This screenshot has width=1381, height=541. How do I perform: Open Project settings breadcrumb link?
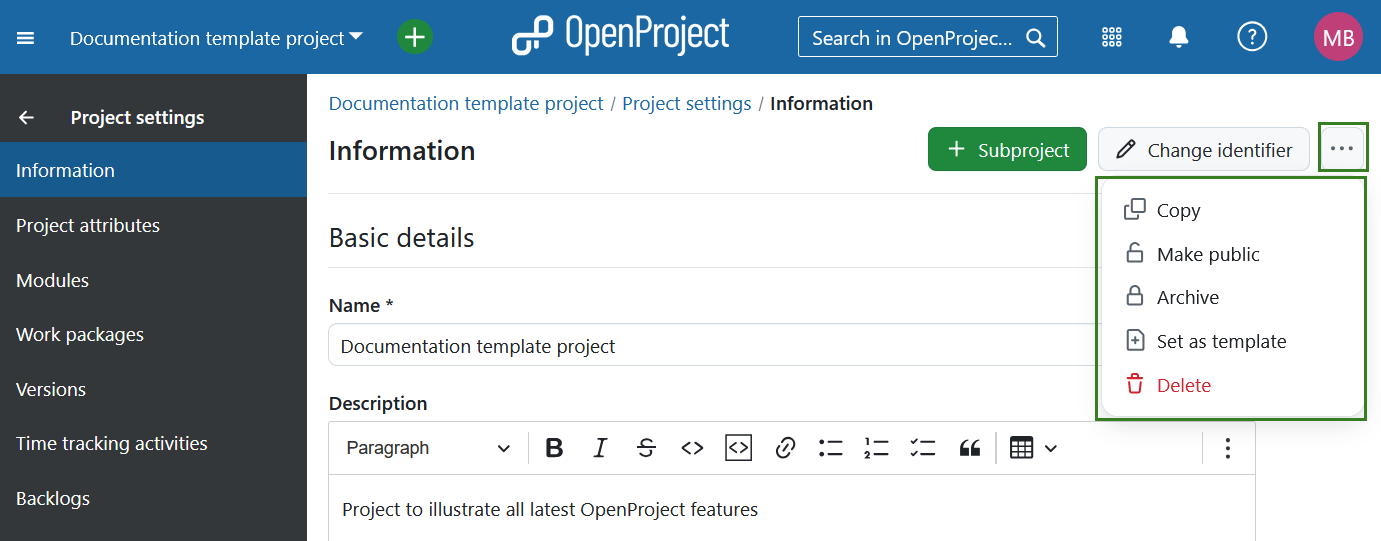(687, 103)
